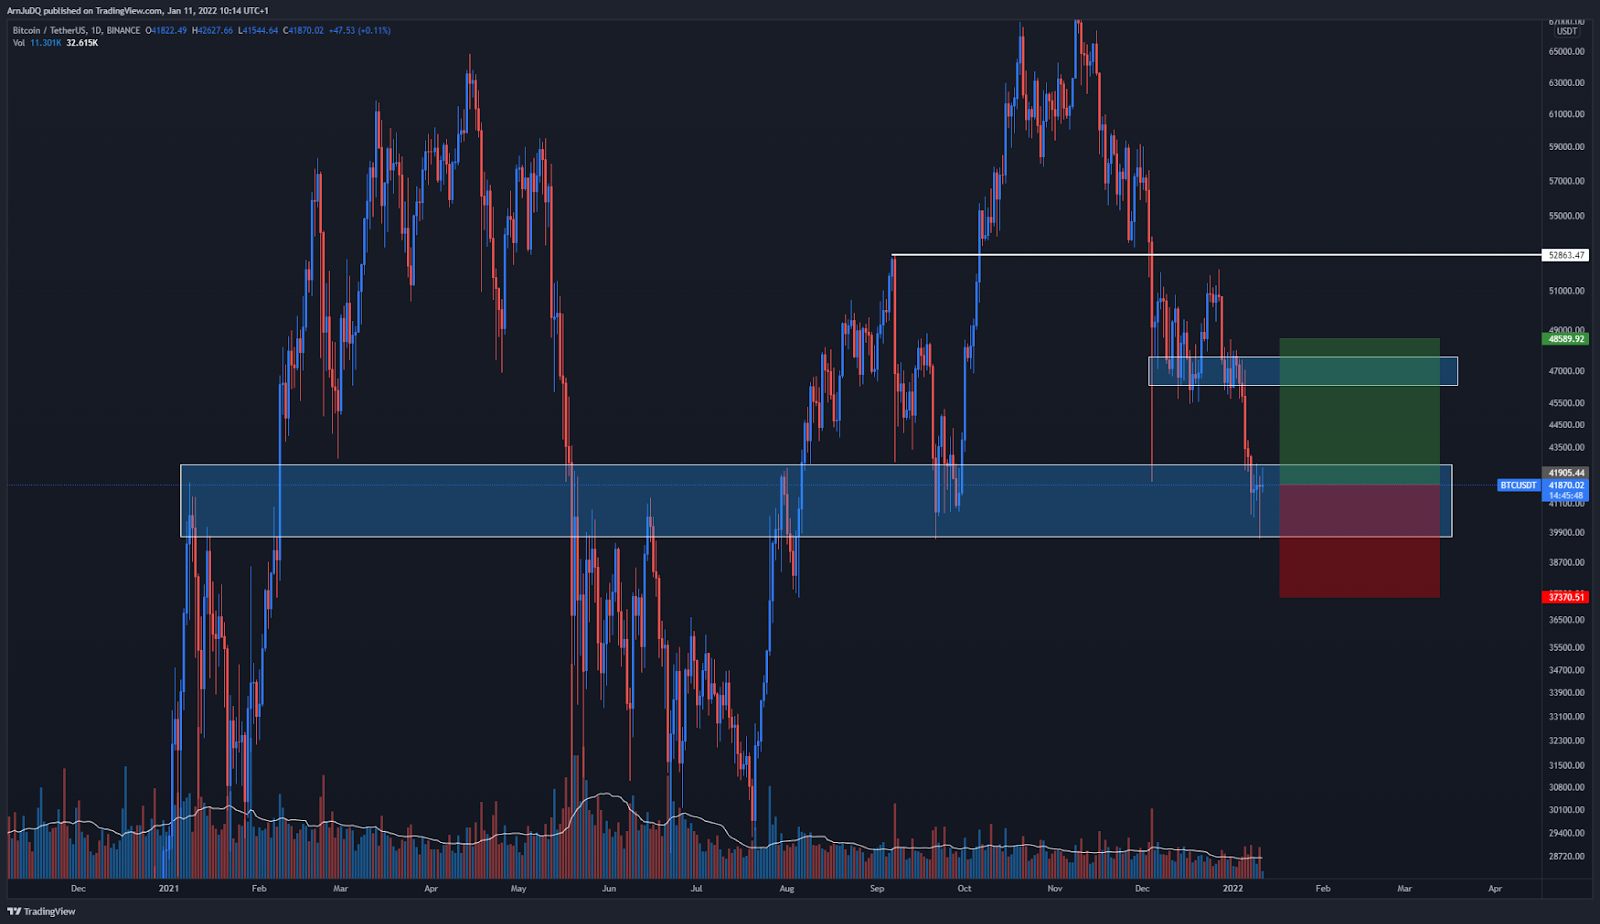The image size is (1600, 924).
Task: Click the 14:45:48 bar countdown timer
Action: [x=1566, y=495]
